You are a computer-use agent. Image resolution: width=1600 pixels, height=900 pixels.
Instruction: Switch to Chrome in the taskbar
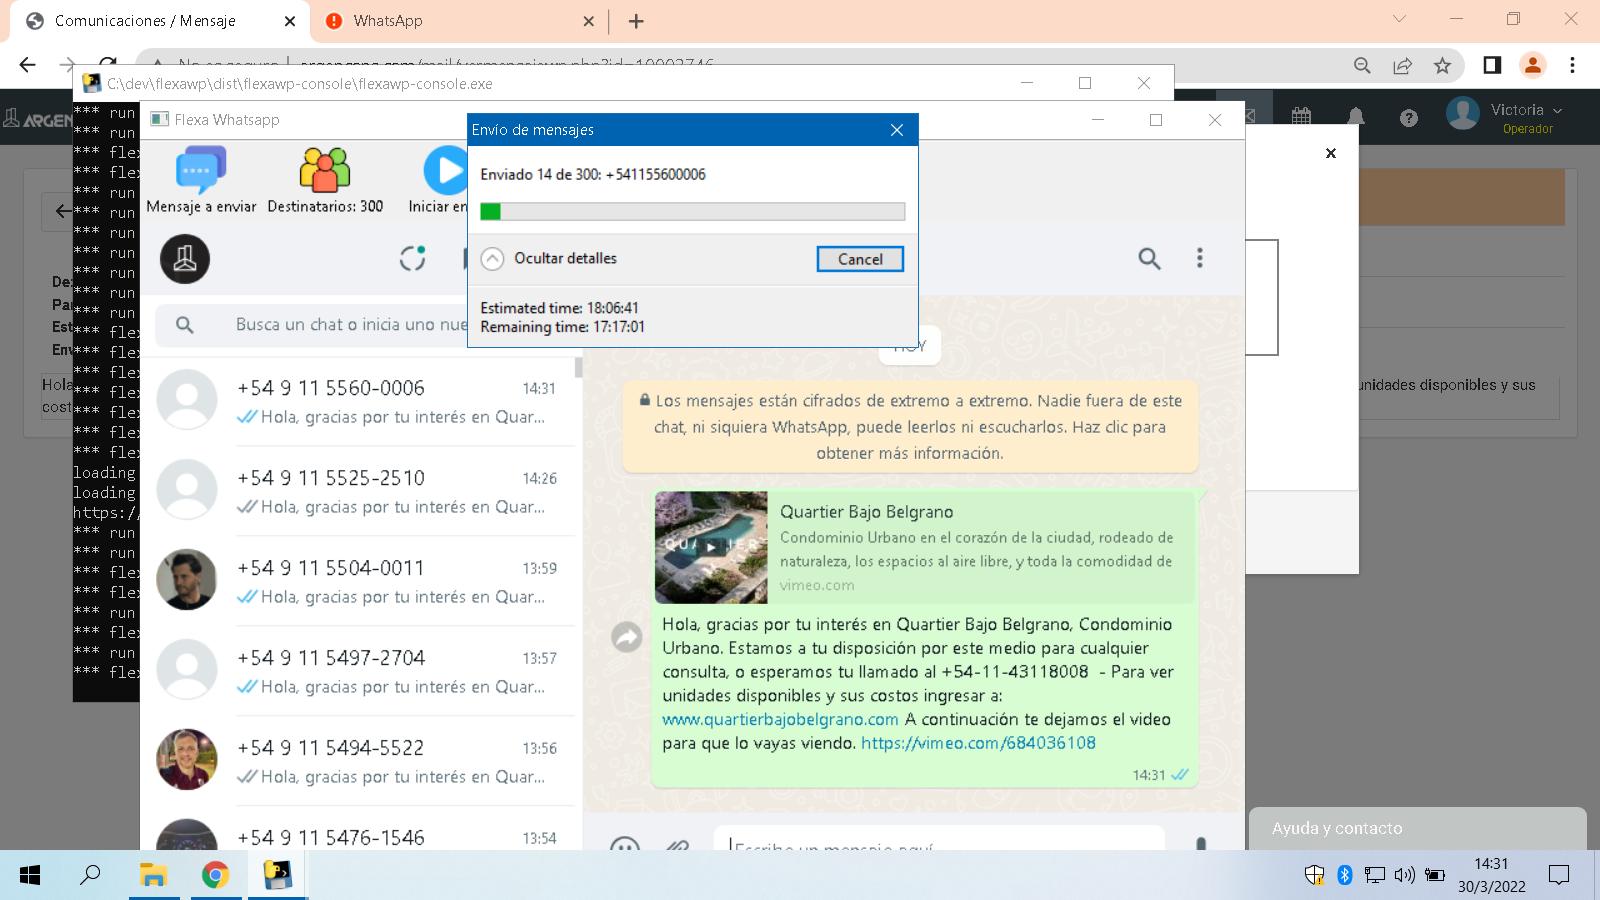215,875
